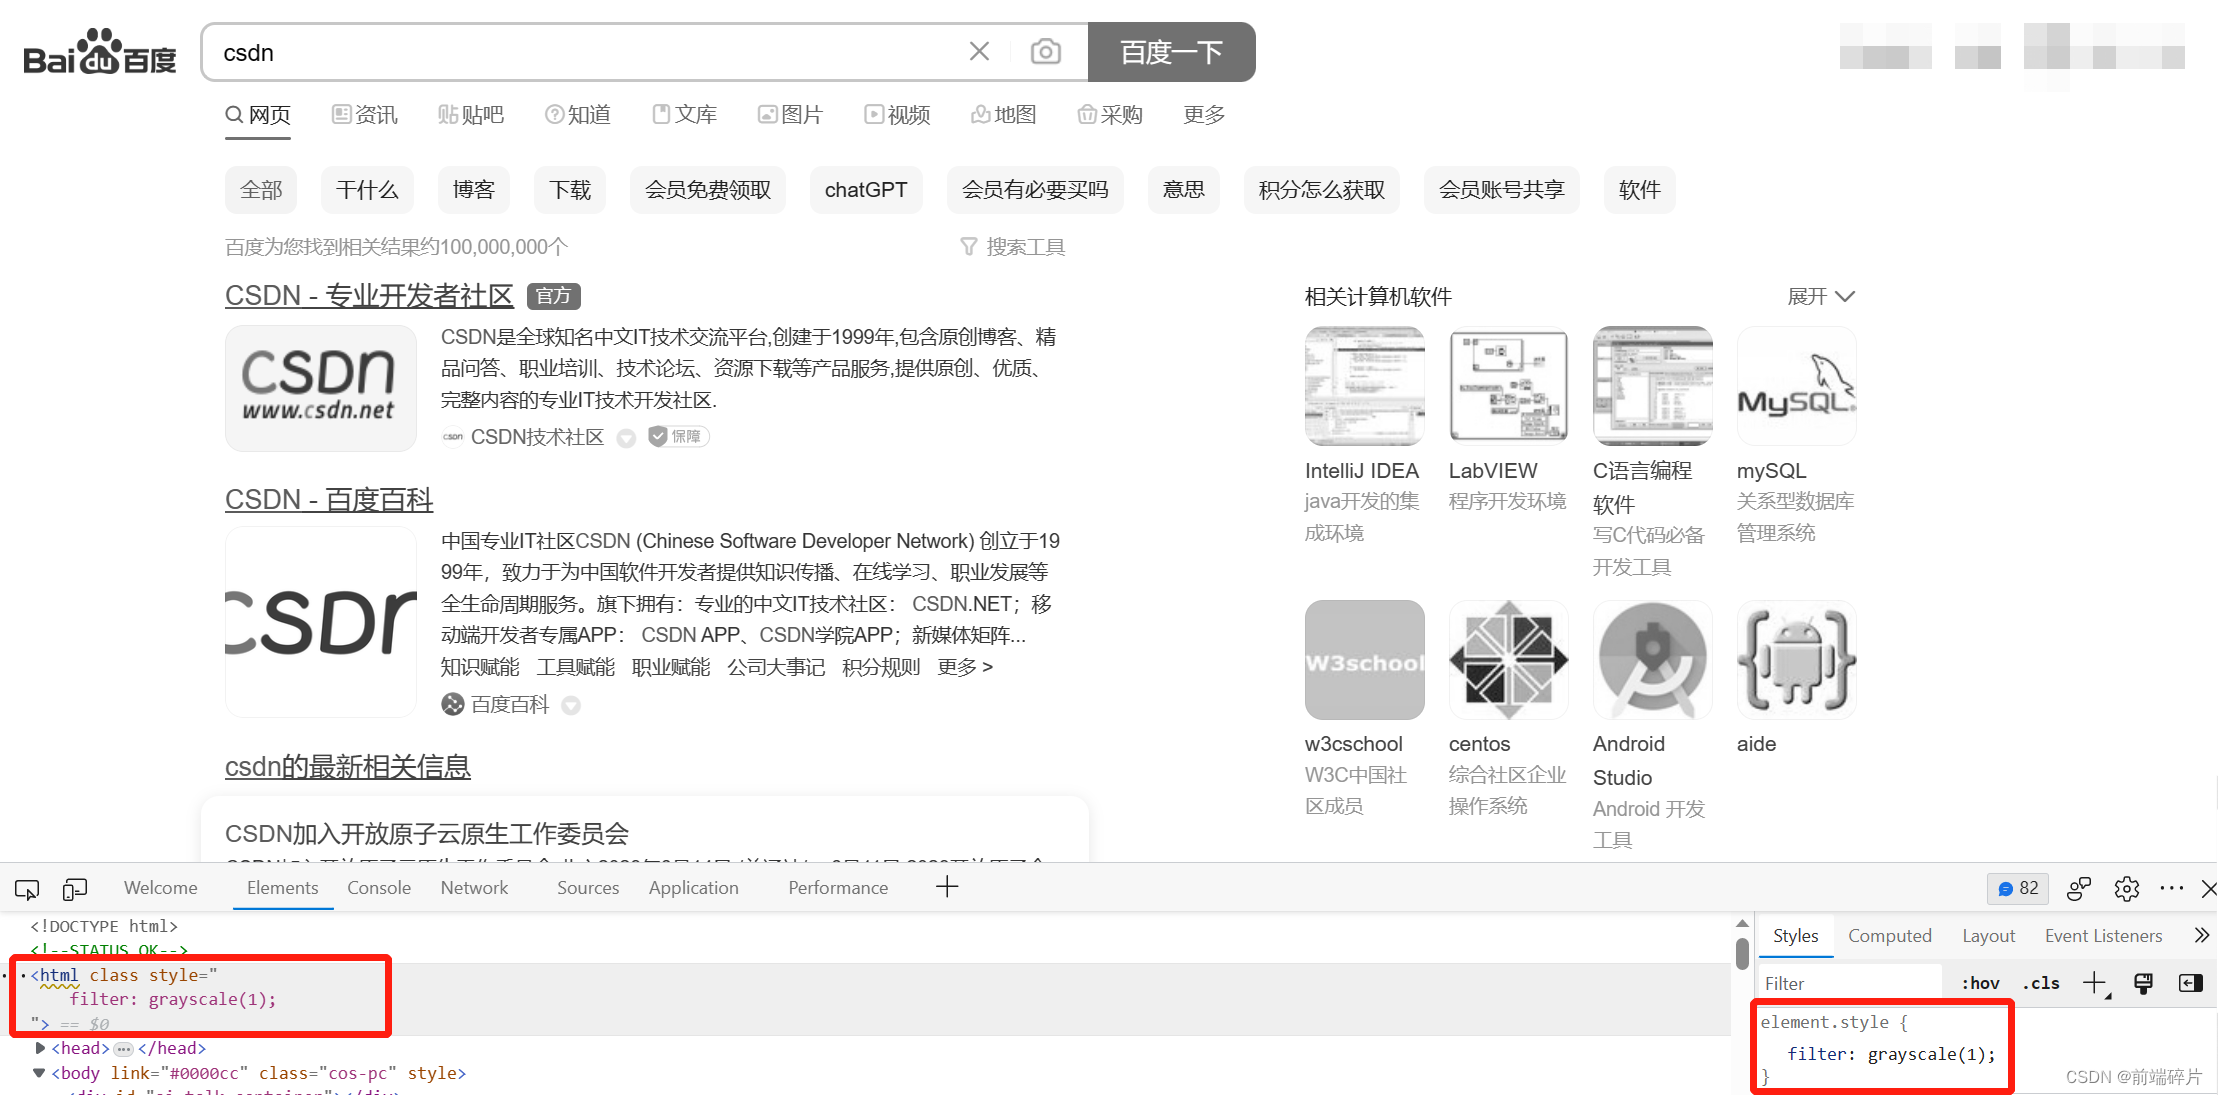Click the LabVIEW thumbnail
The width and height of the screenshot is (2218, 1095).
click(1508, 386)
